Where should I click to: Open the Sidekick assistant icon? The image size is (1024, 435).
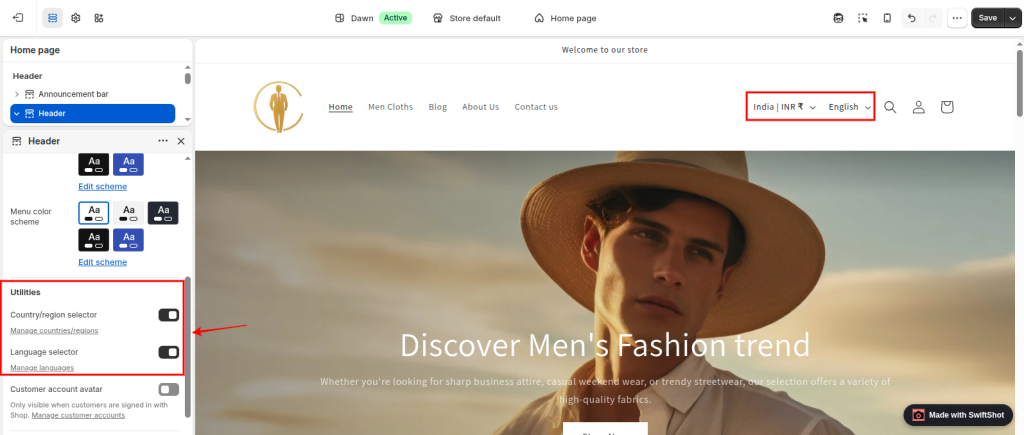tap(839, 18)
